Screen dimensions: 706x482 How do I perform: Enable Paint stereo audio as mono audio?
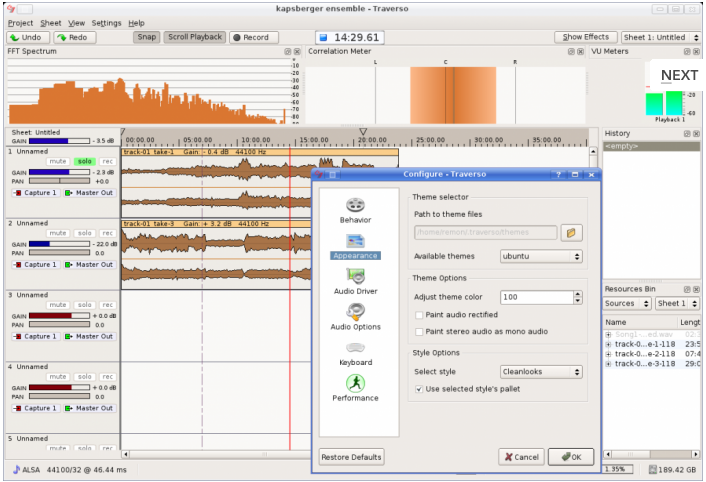[419, 332]
